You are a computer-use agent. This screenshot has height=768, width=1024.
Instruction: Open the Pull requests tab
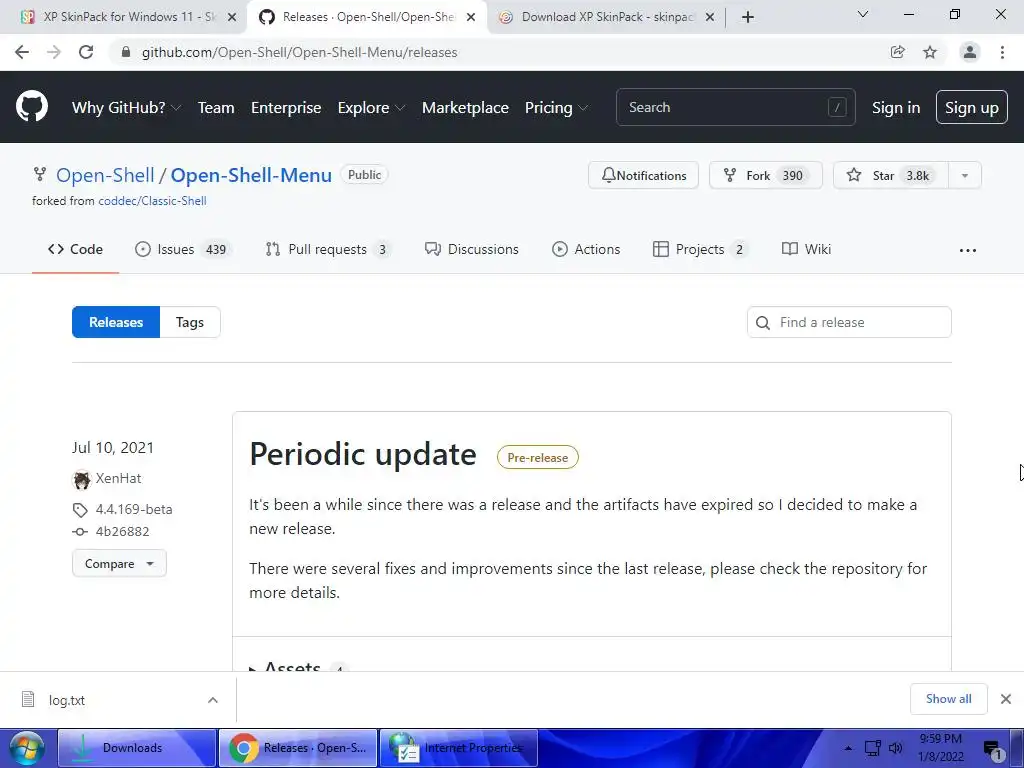pyautogui.click(x=328, y=249)
